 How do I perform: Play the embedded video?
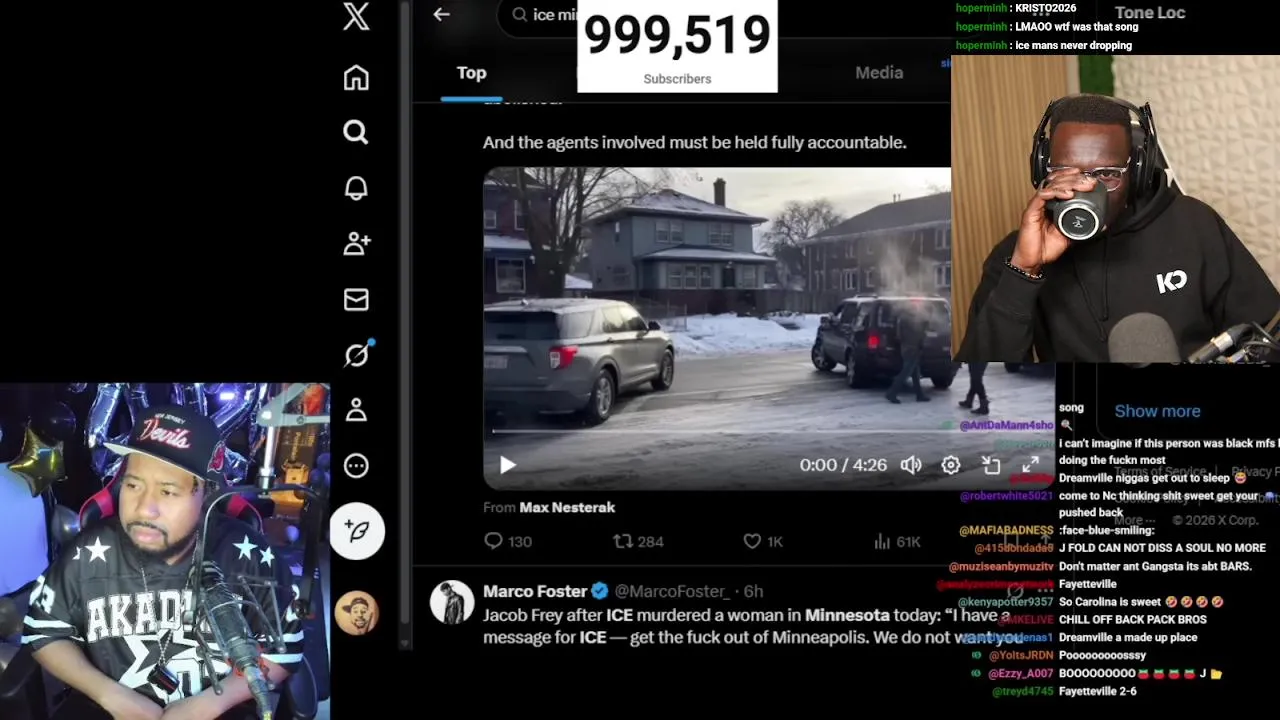[507, 465]
